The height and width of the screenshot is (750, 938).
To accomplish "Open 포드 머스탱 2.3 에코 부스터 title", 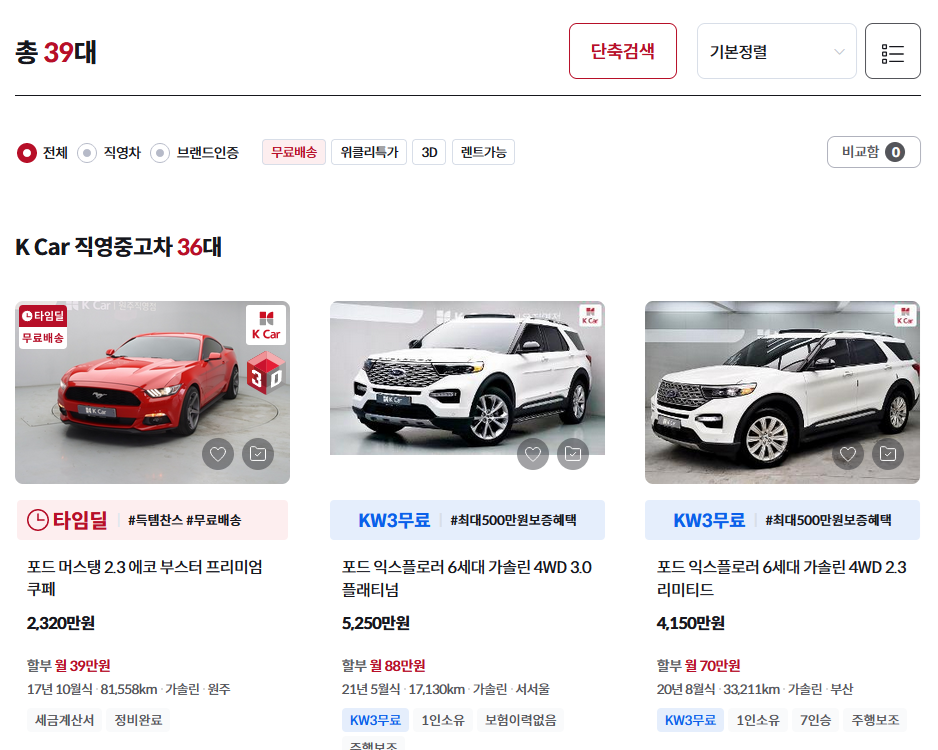I will pyautogui.click(x=145, y=578).
